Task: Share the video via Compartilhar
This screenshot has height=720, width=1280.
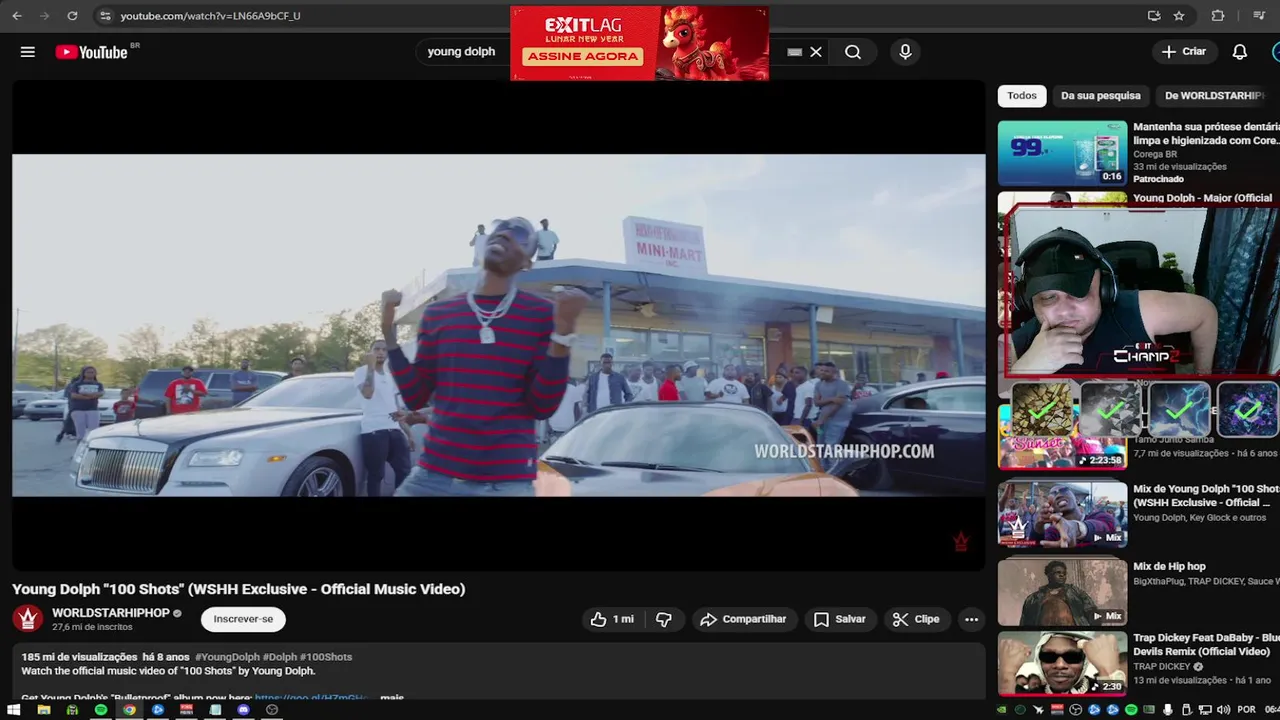Action: (743, 619)
